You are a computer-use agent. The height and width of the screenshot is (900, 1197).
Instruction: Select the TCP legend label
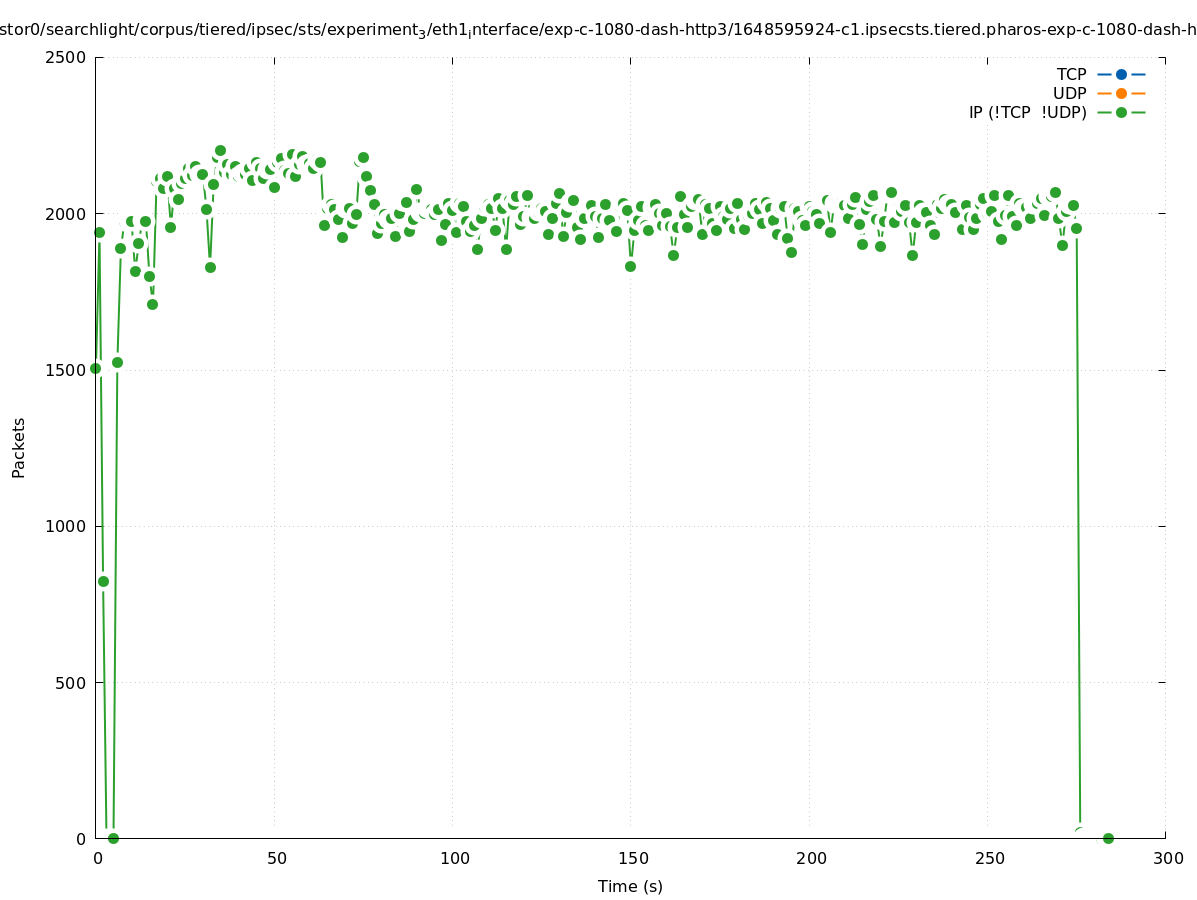pyautogui.click(x=1071, y=74)
